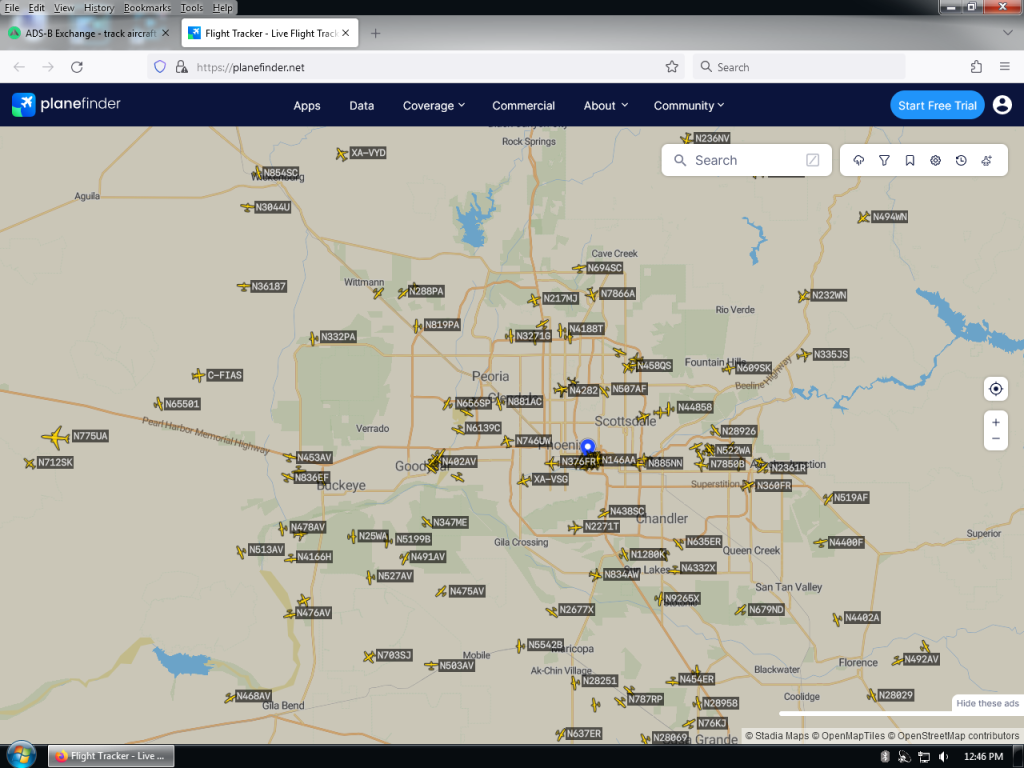This screenshot has height=768, width=1024.
Task: Select aircraft C-FIAS on the map
Action: click(x=199, y=375)
